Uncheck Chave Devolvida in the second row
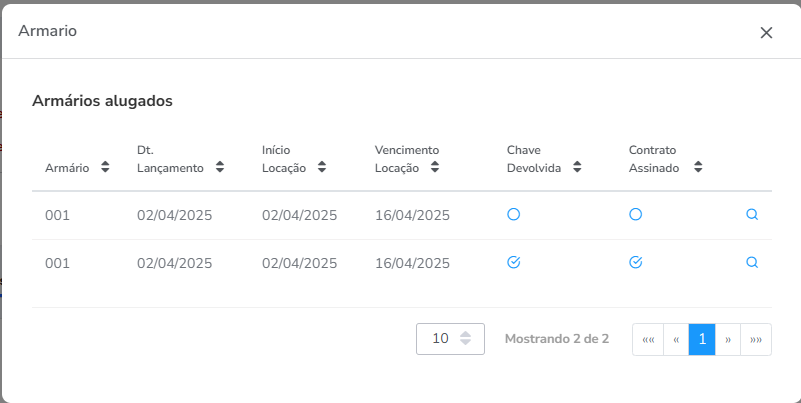801x403 pixels. 513,262
